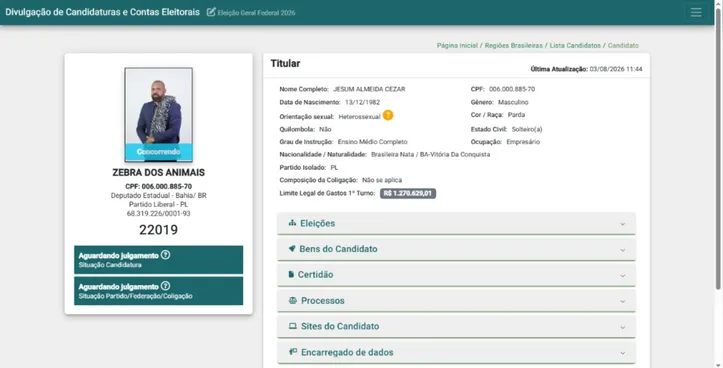The width and height of the screenshot is (723, 368).
Task: Expand the Encarregado de dados chevron
Action: 622,353
